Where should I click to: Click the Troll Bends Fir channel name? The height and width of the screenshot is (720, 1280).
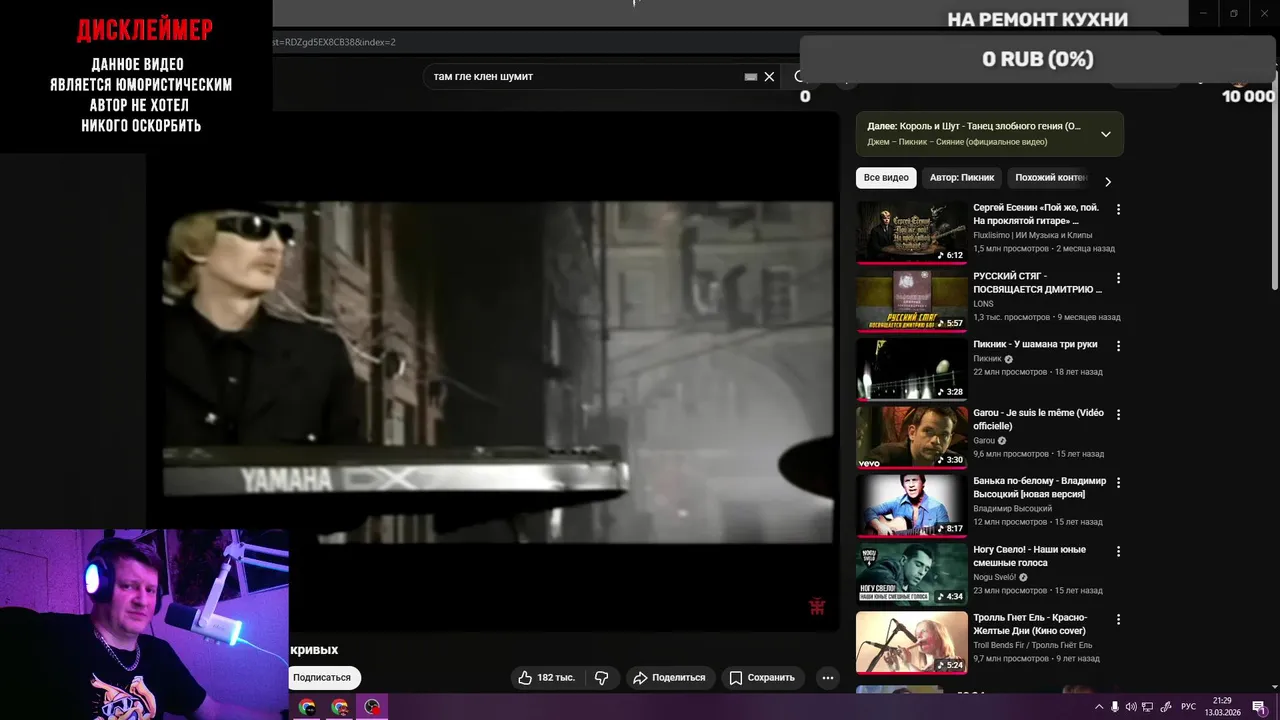[x=1032, y=645]
